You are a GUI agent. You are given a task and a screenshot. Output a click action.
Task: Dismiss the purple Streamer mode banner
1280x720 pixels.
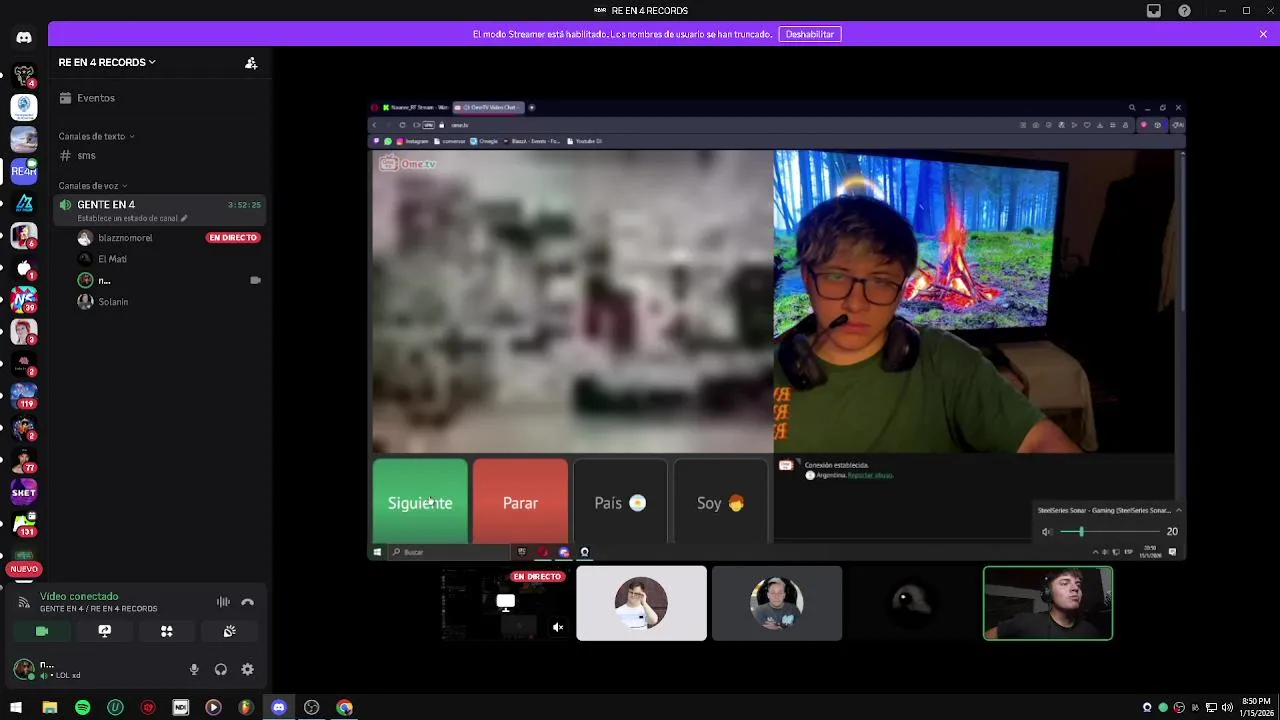pos(1263,34)
